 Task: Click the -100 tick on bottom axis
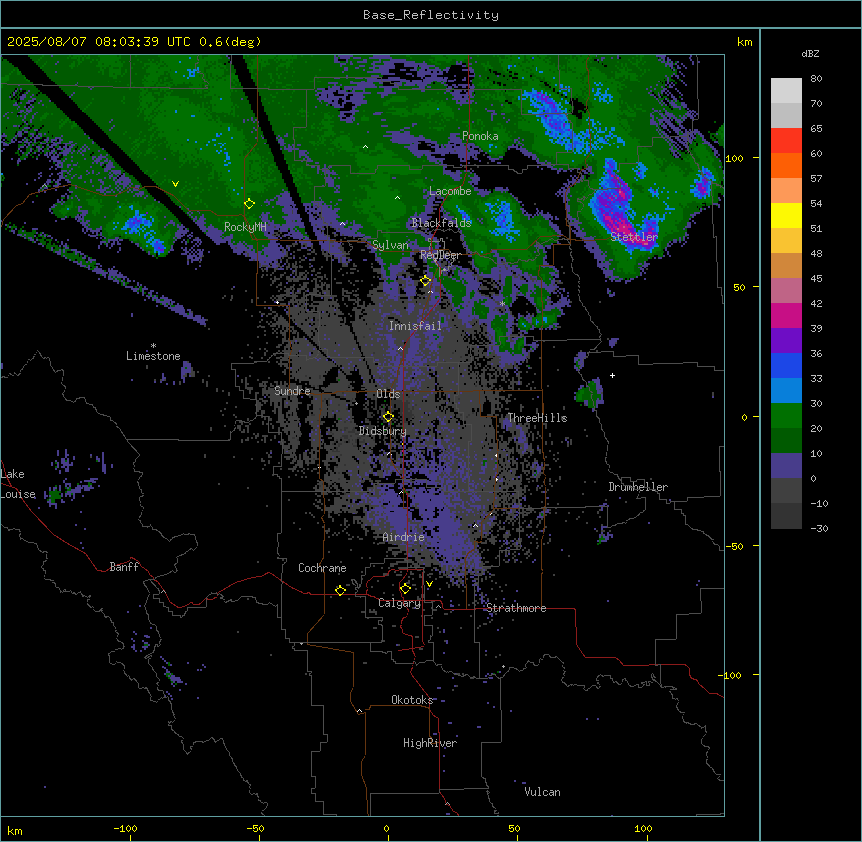click(125, 828)
